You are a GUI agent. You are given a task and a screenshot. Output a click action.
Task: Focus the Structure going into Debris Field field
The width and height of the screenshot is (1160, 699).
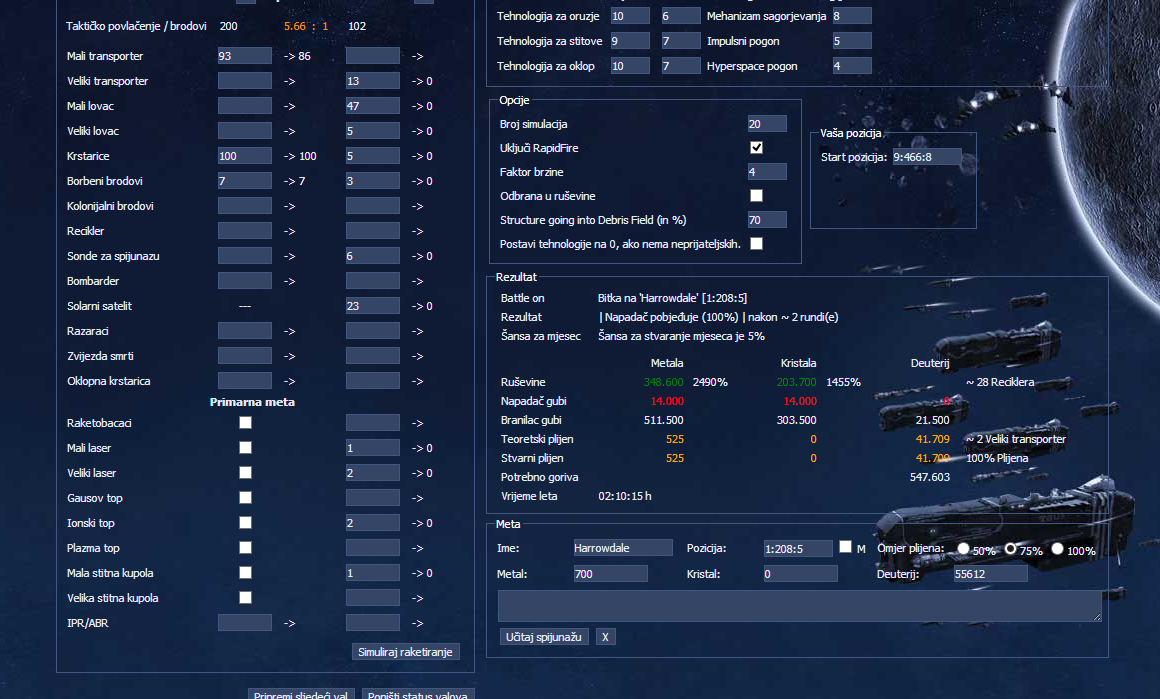pyautogui.click(x=767, y=220)
